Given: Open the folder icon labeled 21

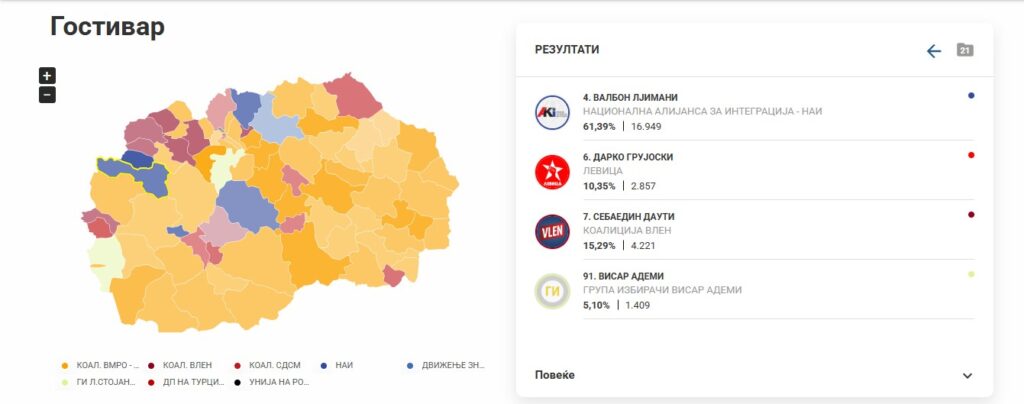Looking at the screenshot, I should point(965,50).
